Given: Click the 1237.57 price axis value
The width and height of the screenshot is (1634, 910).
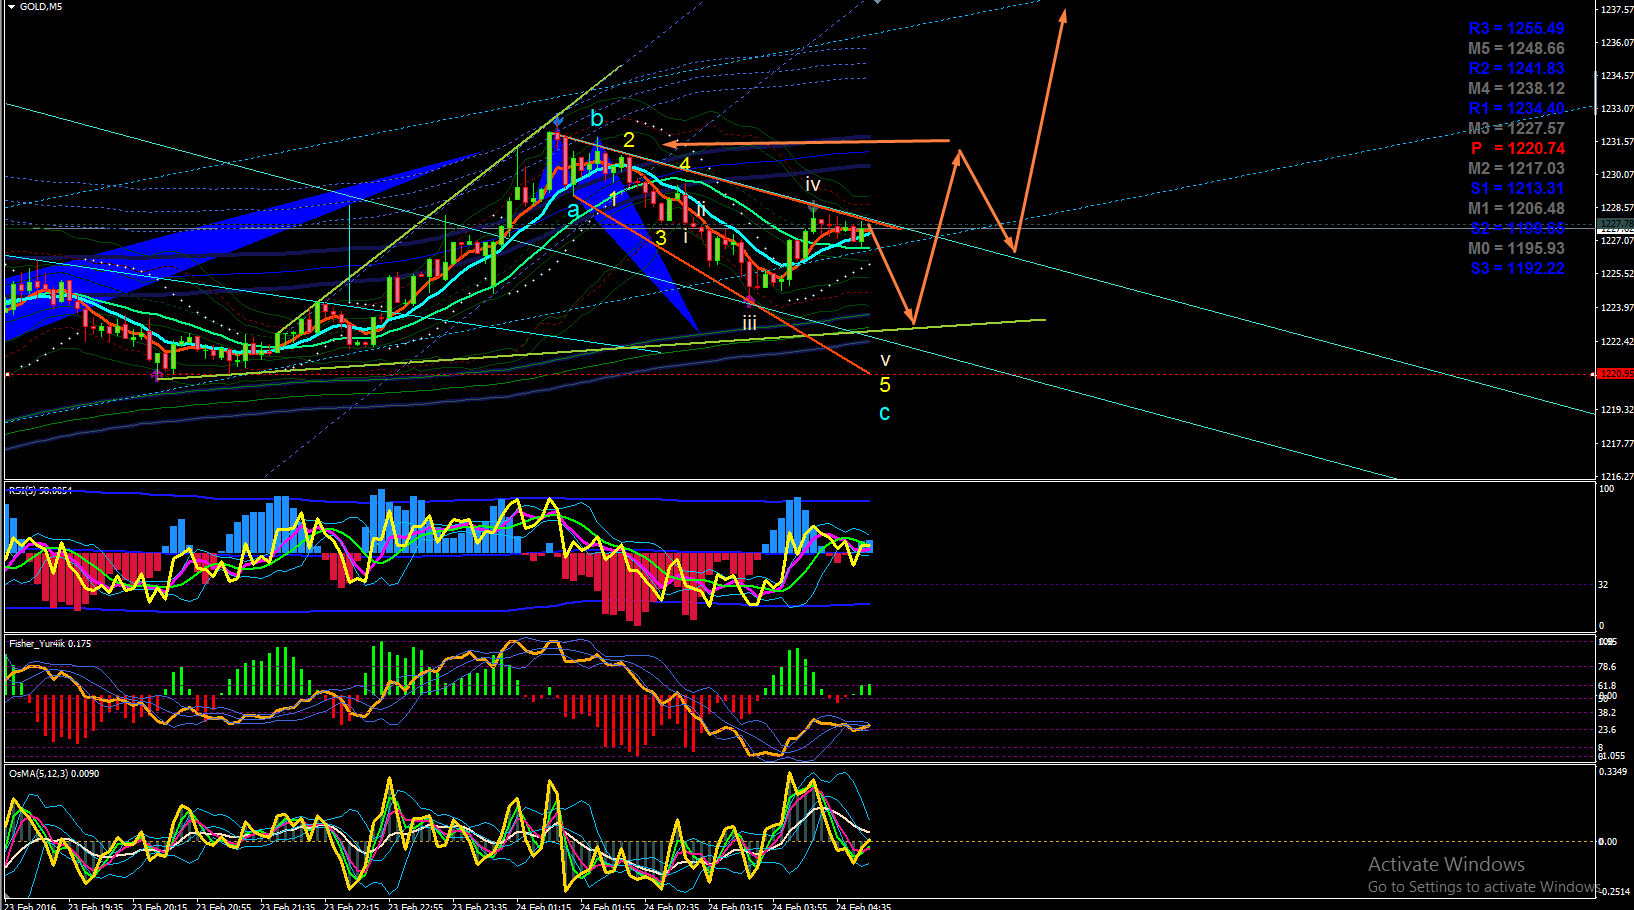Looking at the screenshot, I should (1617, 10).
